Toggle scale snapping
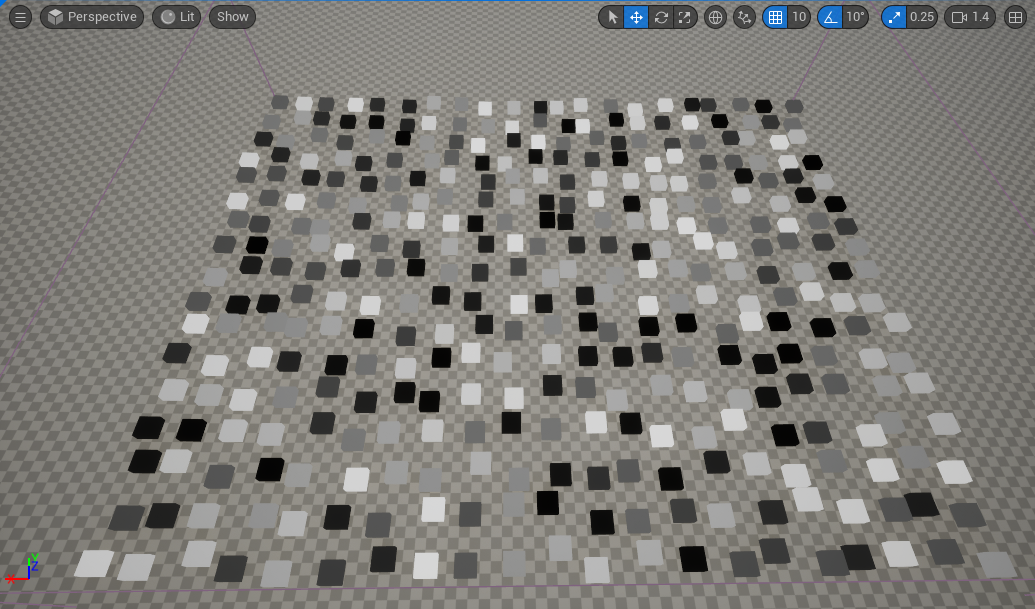The image size is (1035, 609). point(894,17)
